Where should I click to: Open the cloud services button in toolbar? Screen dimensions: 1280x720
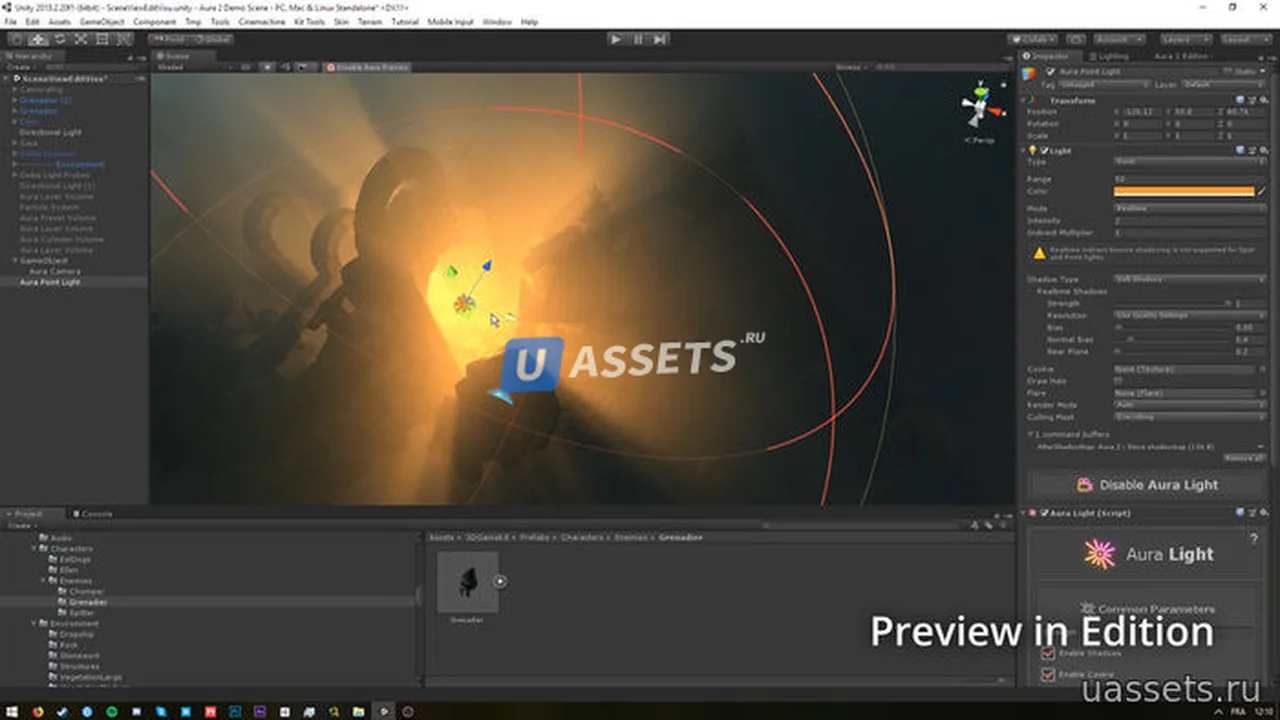click(x=1076, y=39)
